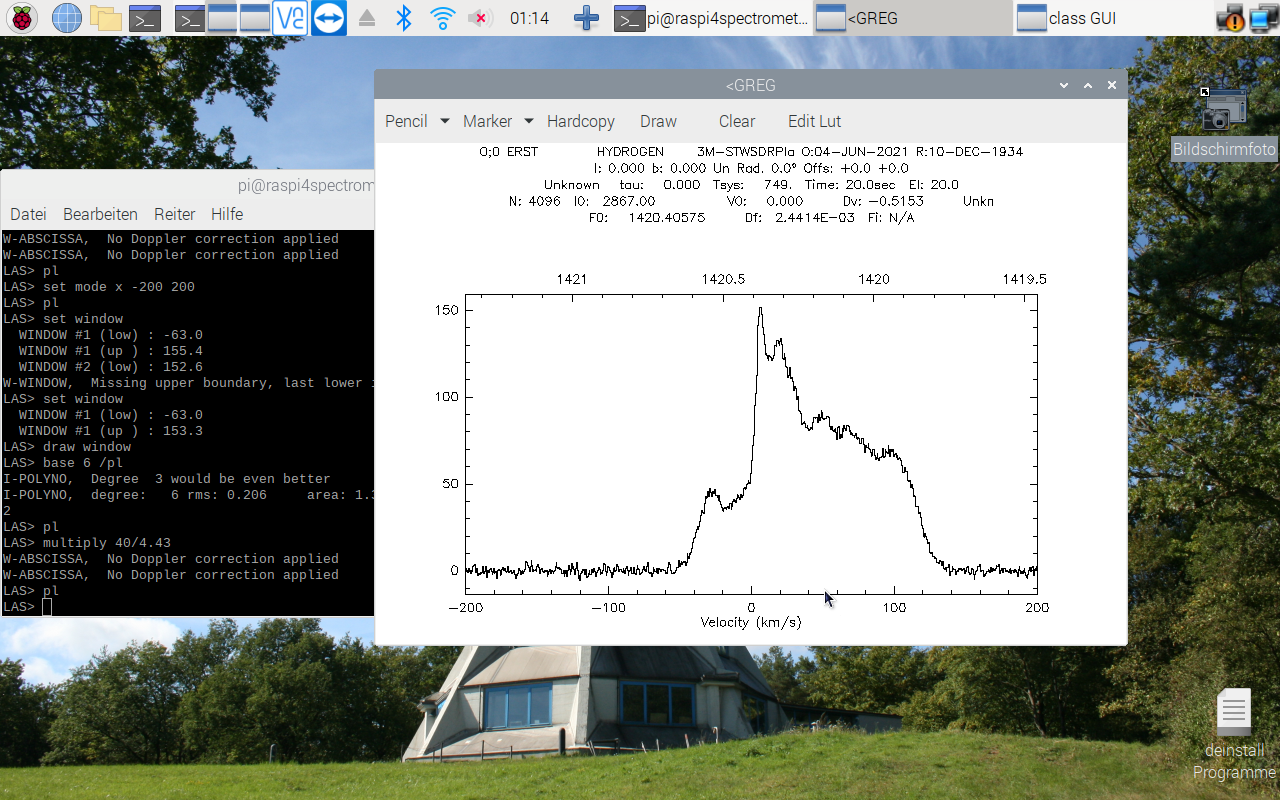Viewport: 1280px width, 800px height.
Task: Switch to the <GREG taskbar entry
Action: point(912,18)
